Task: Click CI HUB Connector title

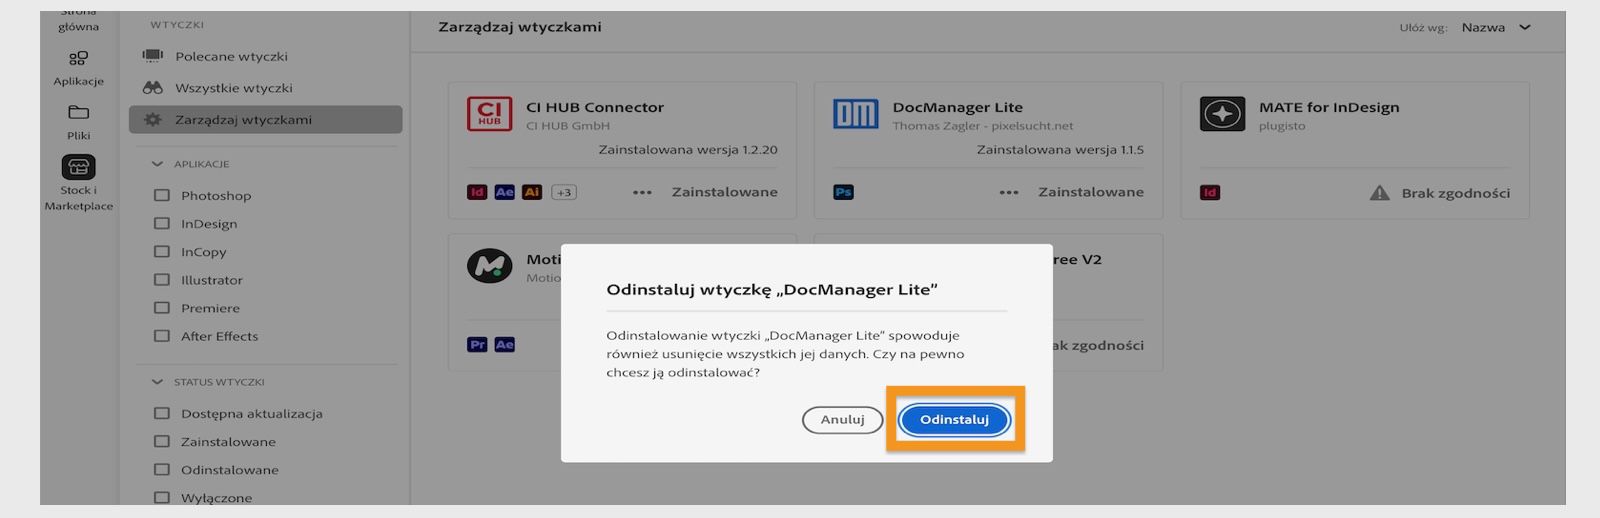Action: [595, 107]
